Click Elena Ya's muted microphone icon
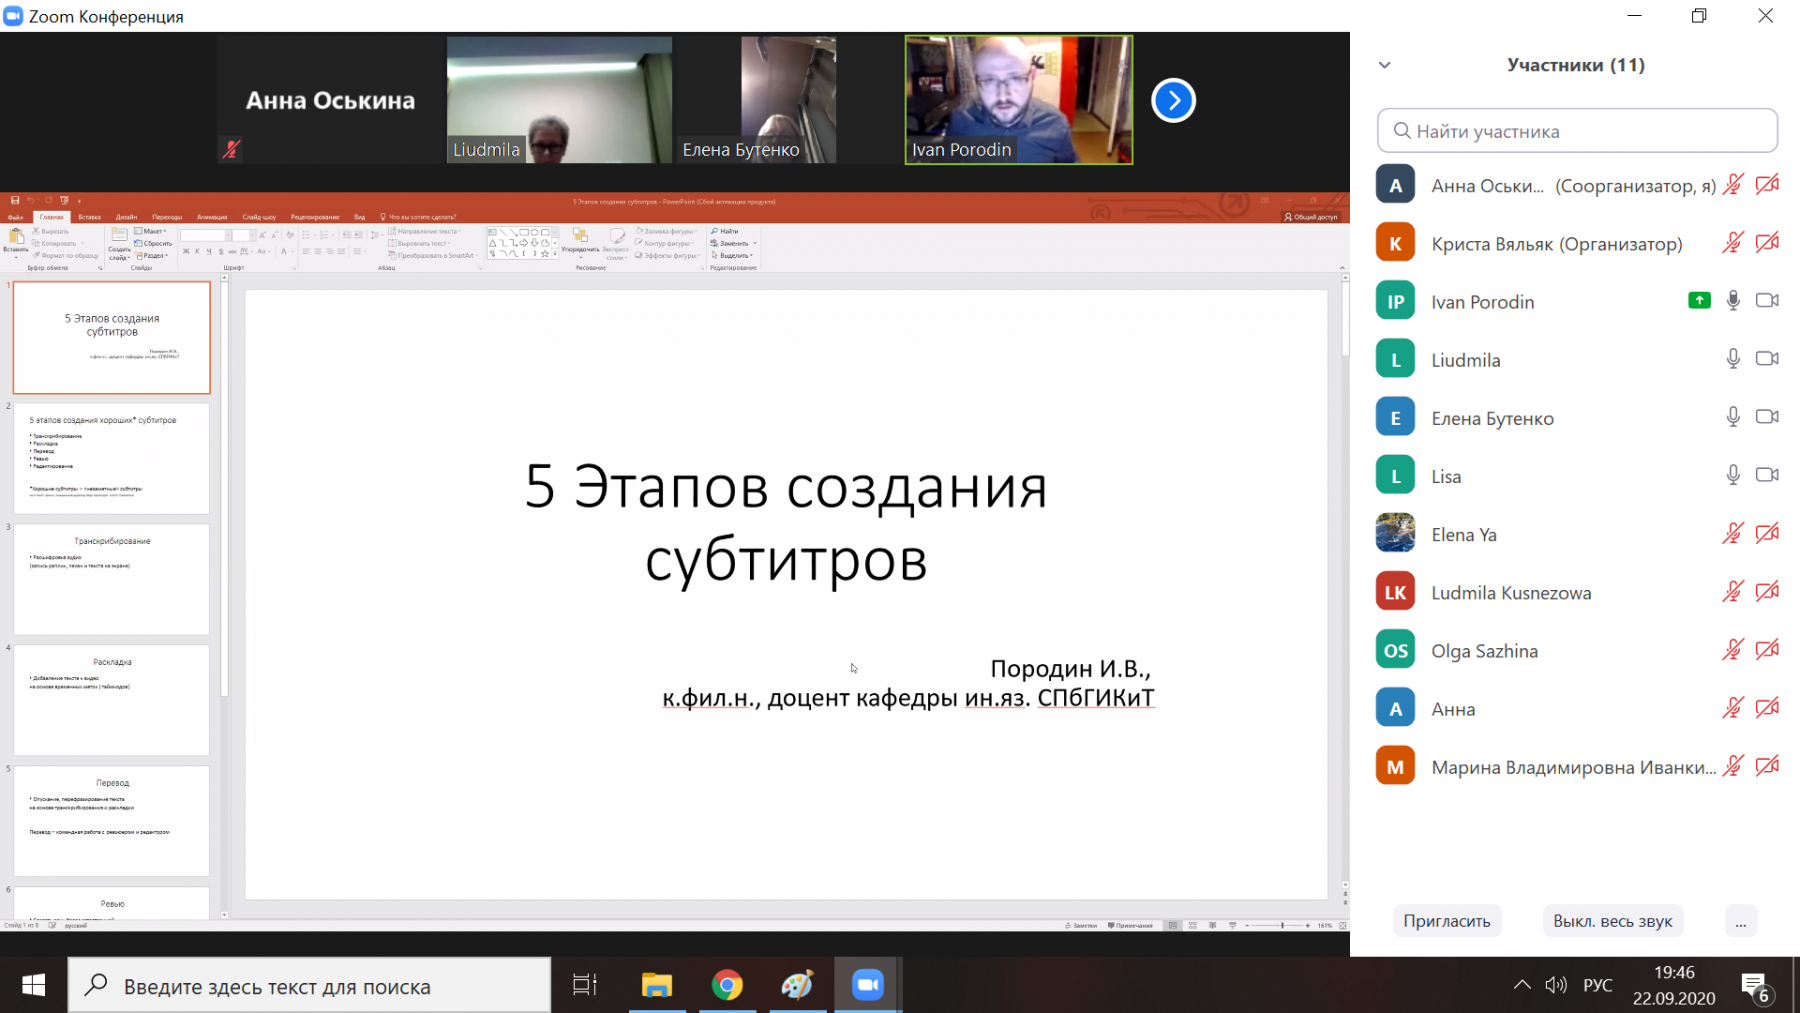This screenshot has width=1800, height=1013. pyautogui.click(x=1733, y=533)
